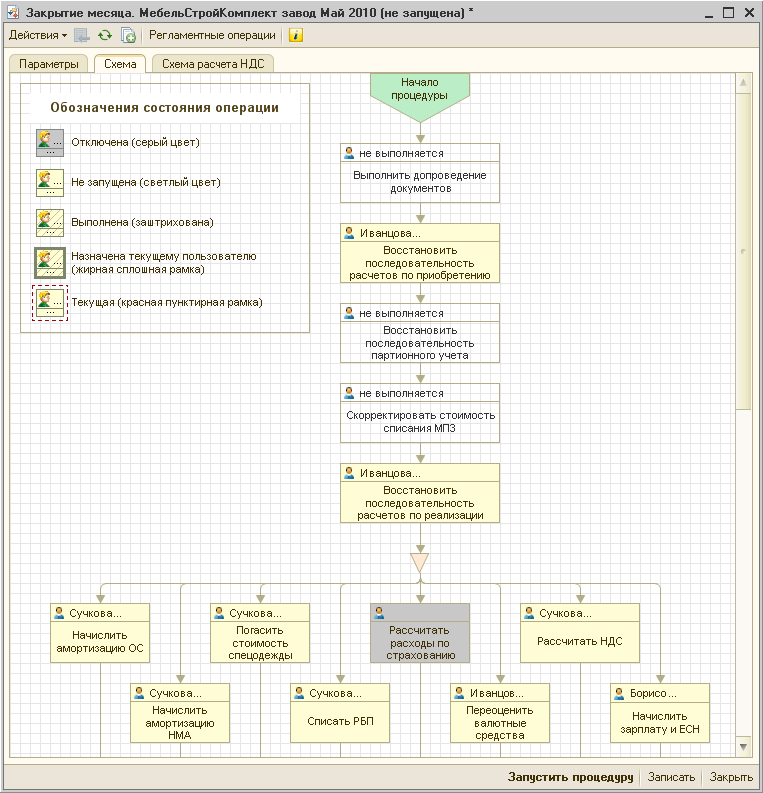Click user icon on 'Рассчитать НДС' block
The width and height of the screenshot is (763, 793).
[529, 613]
